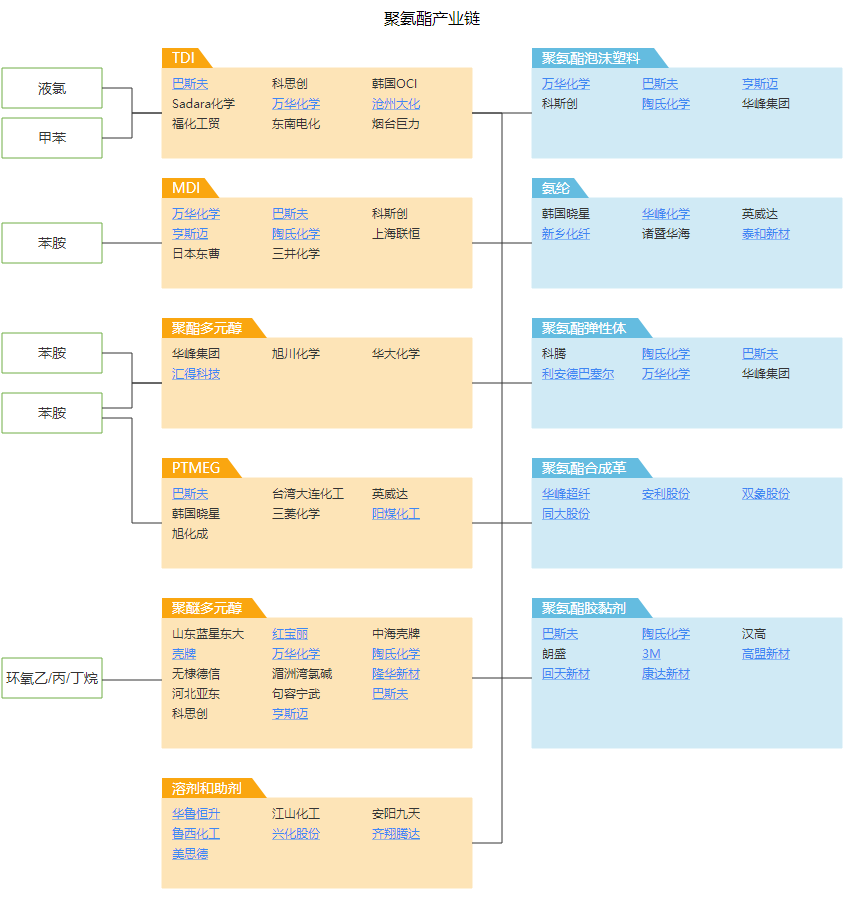Click the PTMEG section header
Image resolution: width=849 pixels, height=897 pixels.
click(x=201, y=467)
